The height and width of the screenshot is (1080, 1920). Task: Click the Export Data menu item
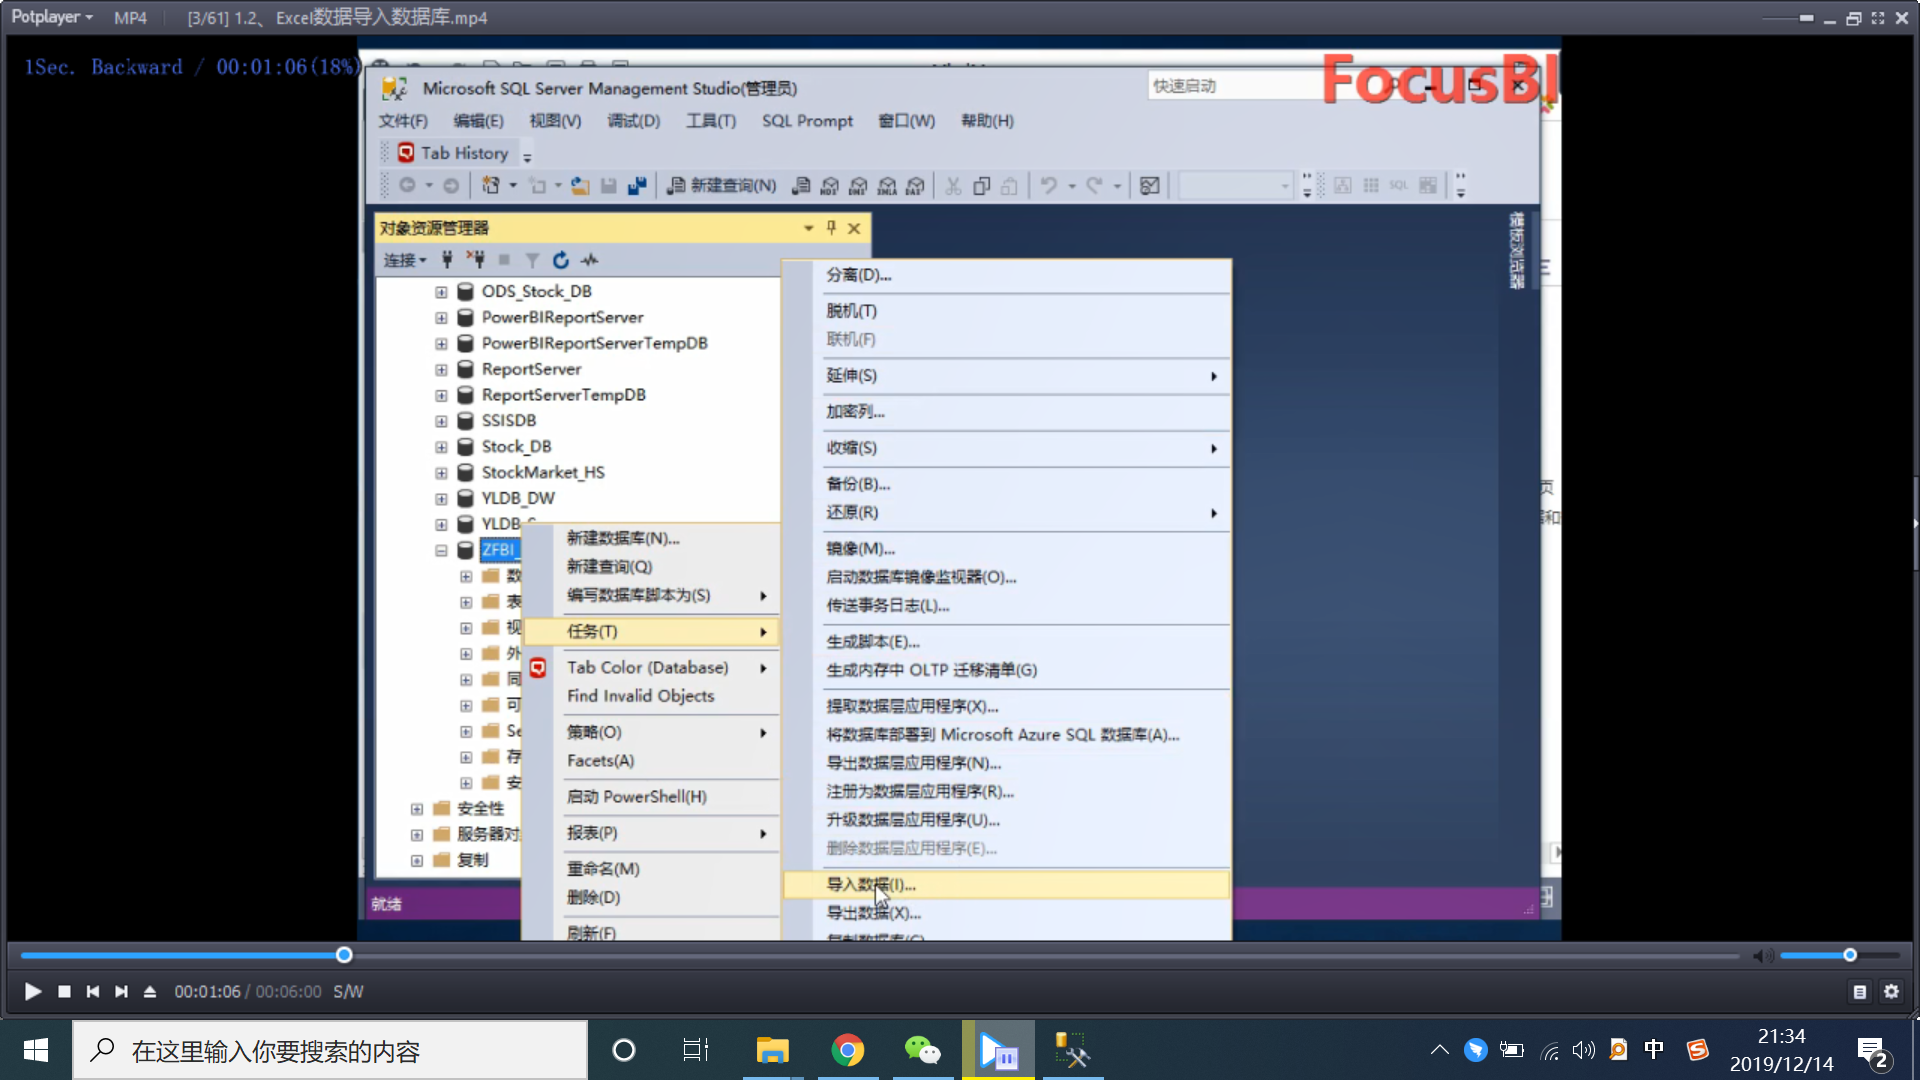pyautogui.click(x=872, y=913)
